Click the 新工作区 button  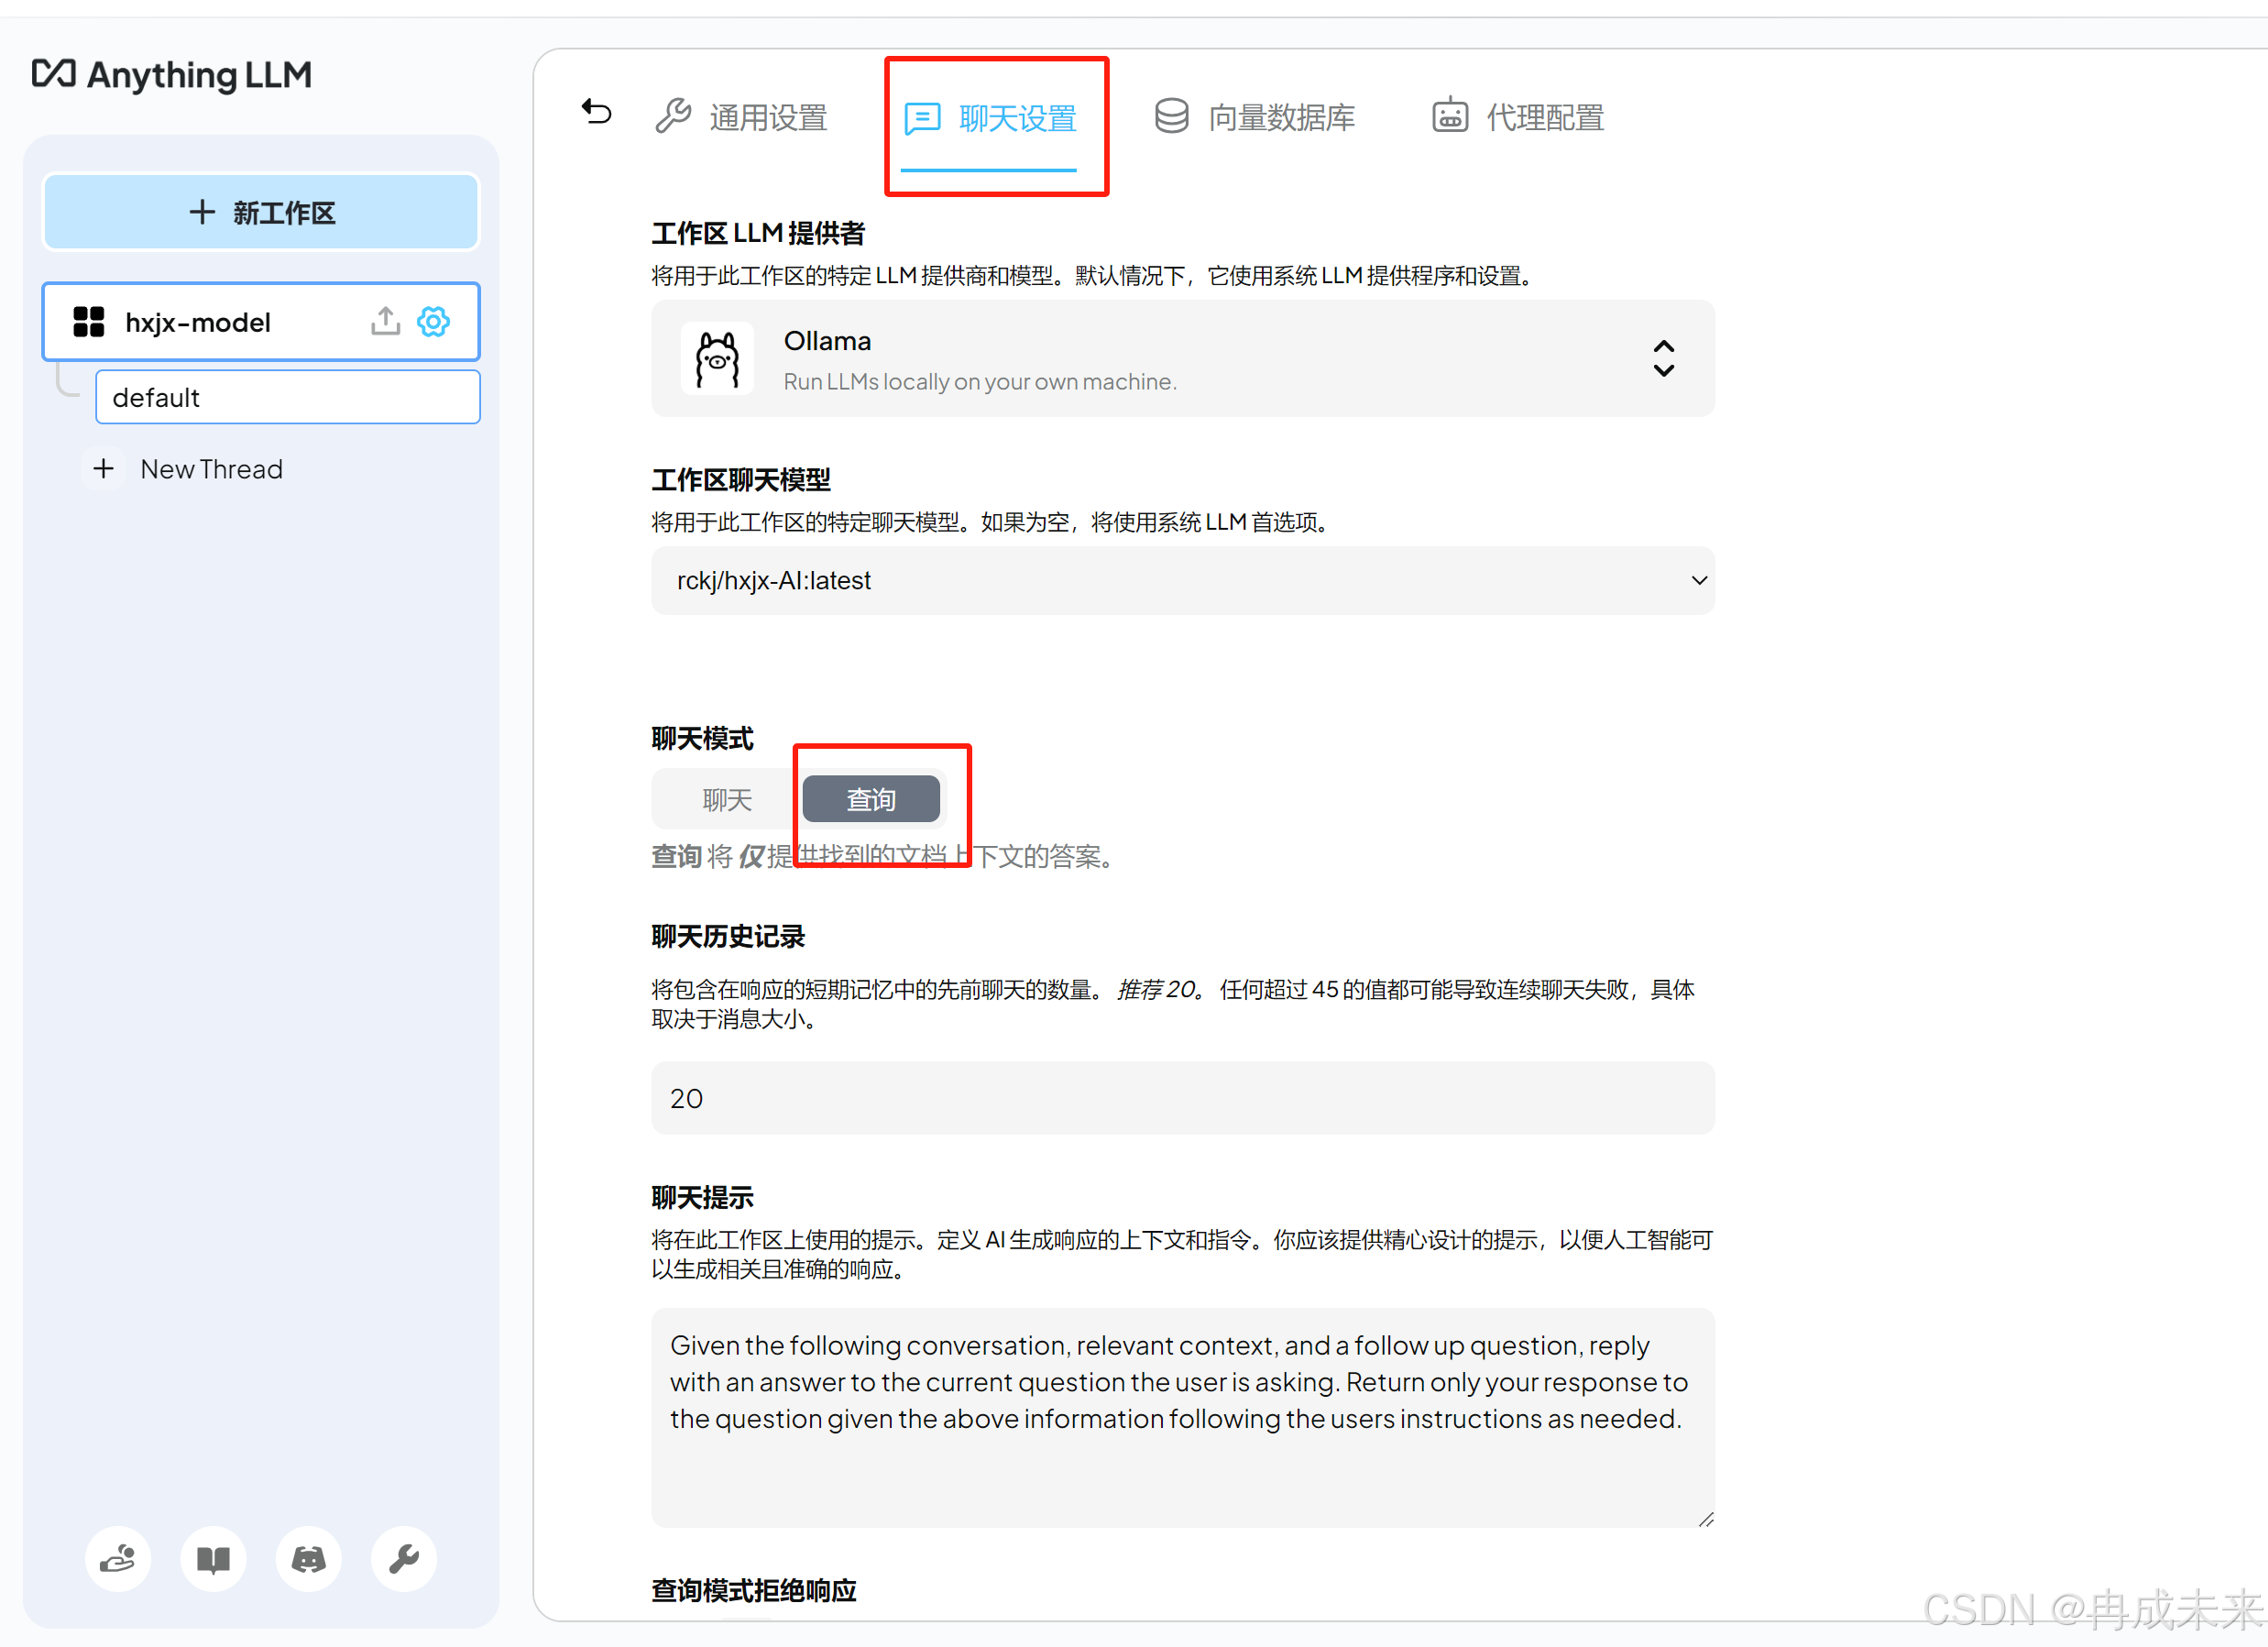(261, 212)
